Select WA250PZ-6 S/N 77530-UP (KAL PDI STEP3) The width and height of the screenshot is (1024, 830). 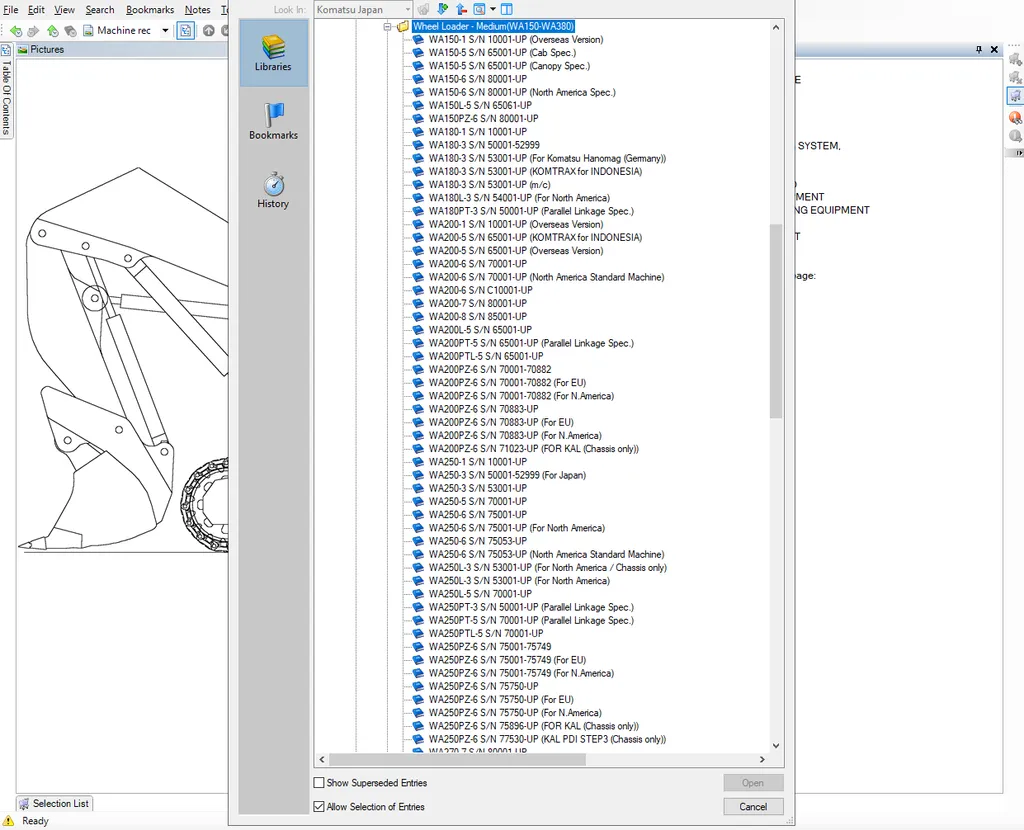547,739
